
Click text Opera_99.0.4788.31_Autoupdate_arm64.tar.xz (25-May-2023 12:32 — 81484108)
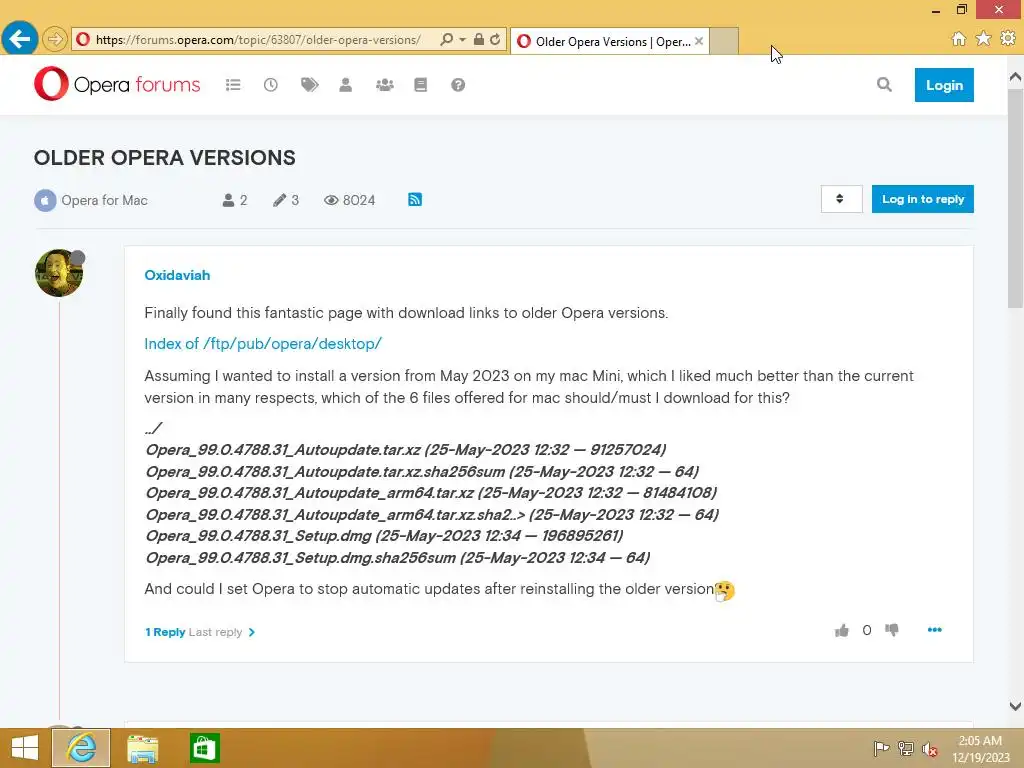point(431,493)
